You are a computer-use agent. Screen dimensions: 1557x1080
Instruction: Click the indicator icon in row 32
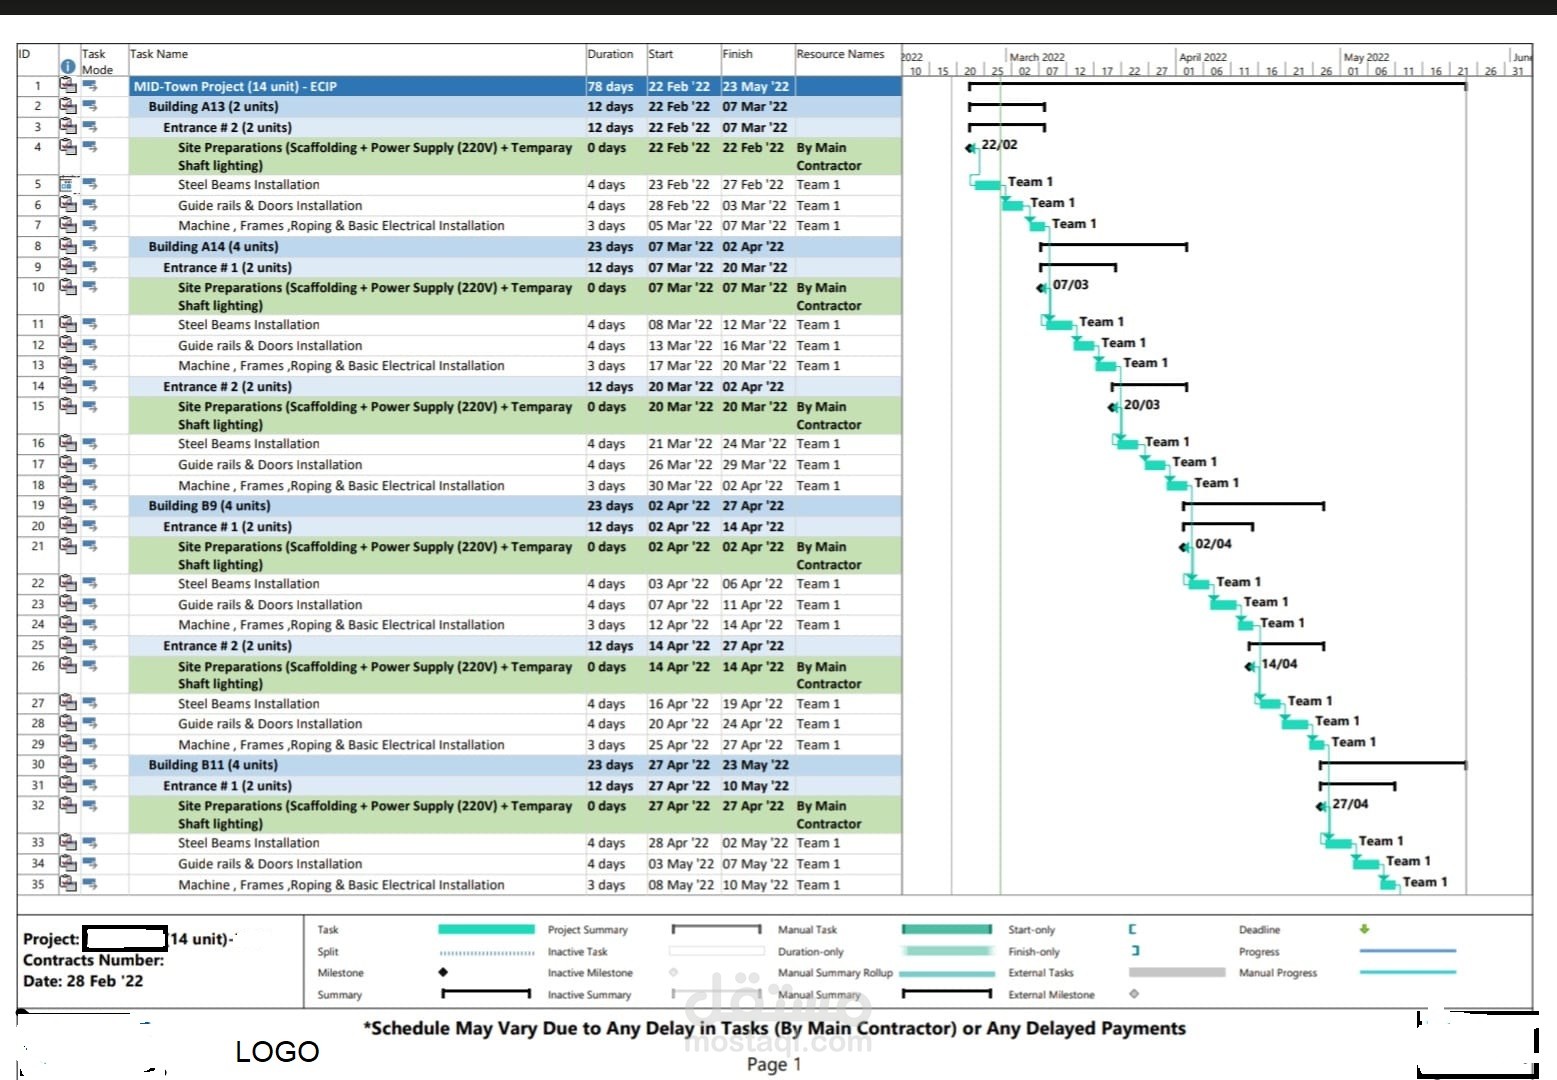tap(68, 805)
